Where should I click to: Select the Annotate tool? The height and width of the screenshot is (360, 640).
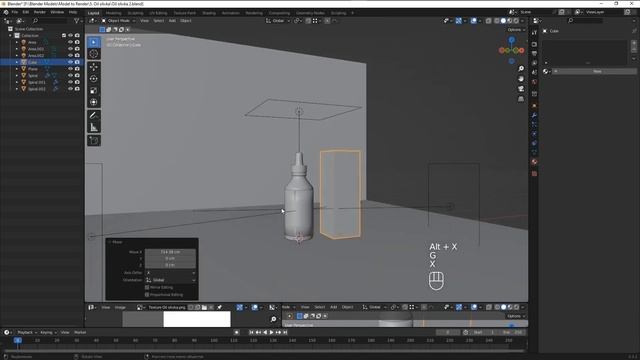click(94, 116)
